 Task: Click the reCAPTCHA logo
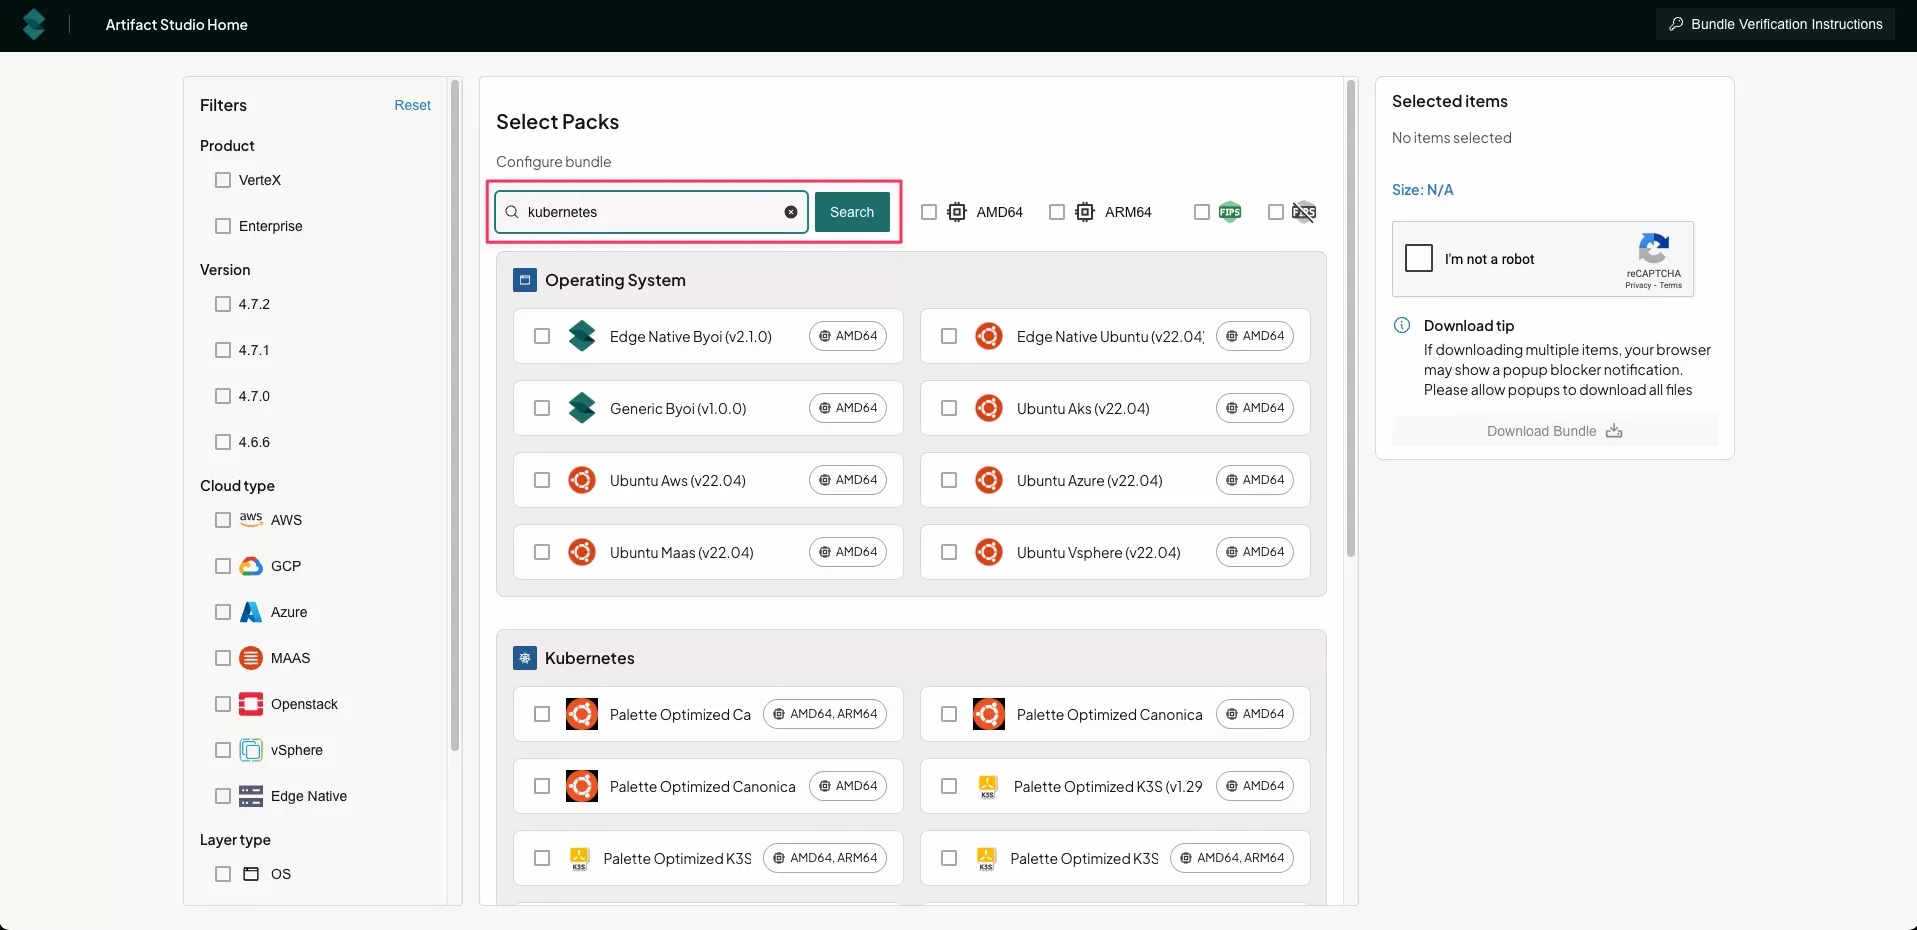click(1654, 248)
